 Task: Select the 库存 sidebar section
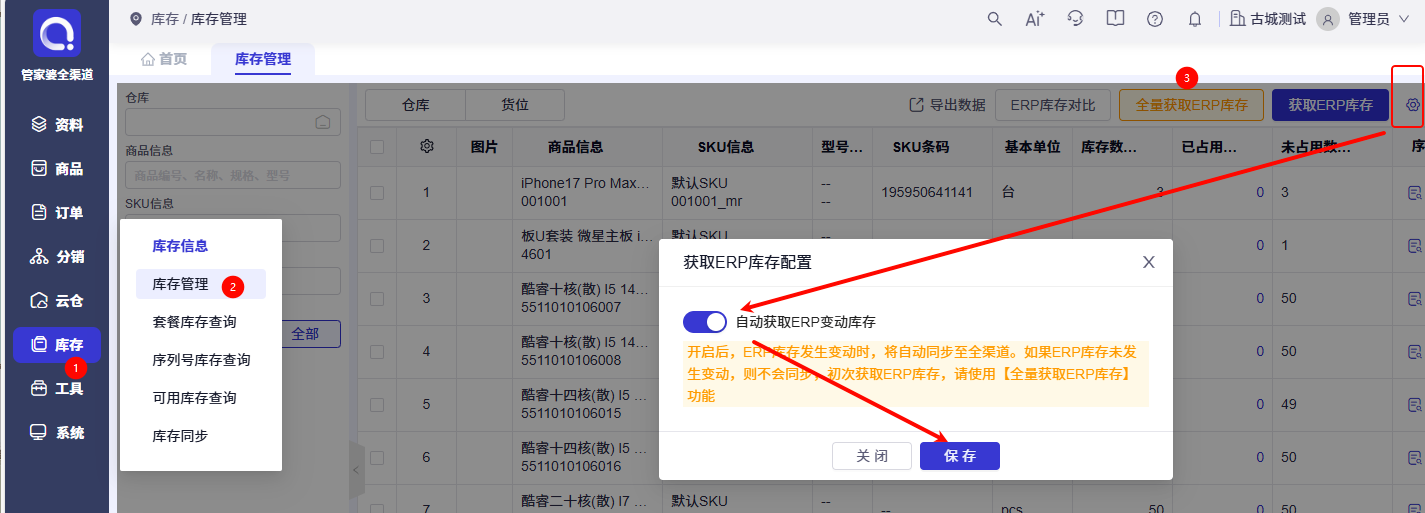(x=57, y=345)
